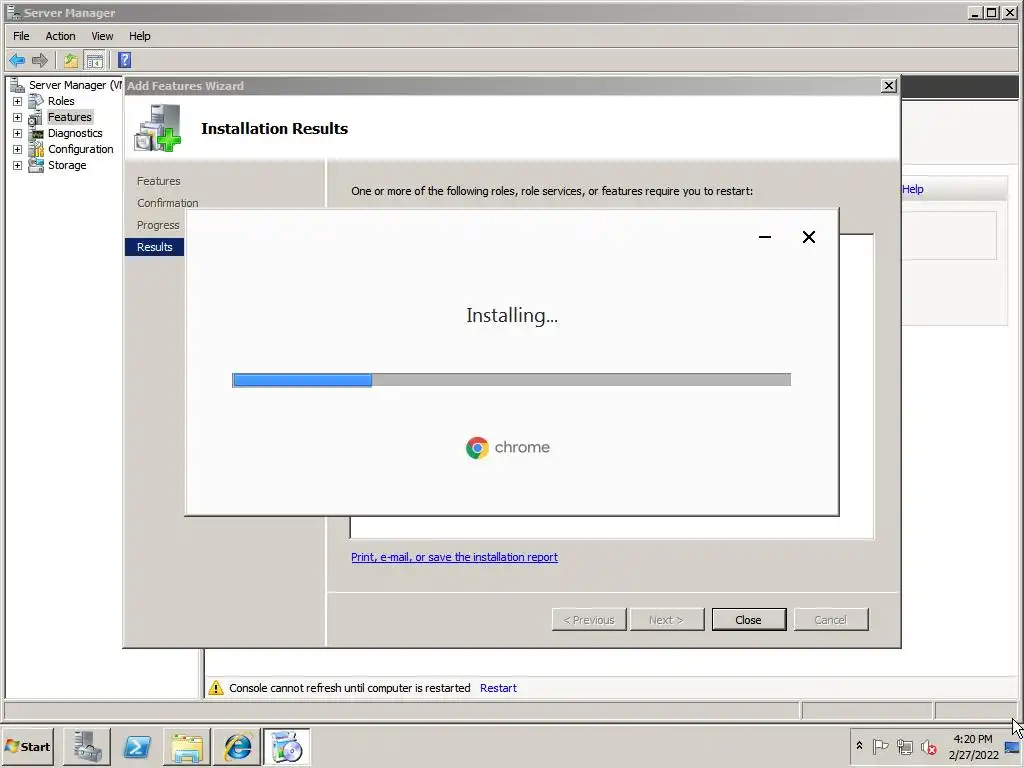Open the Action menu
Image resolution: width=1024 pixels, height=768 pixels.
click(x=60, y=36)
